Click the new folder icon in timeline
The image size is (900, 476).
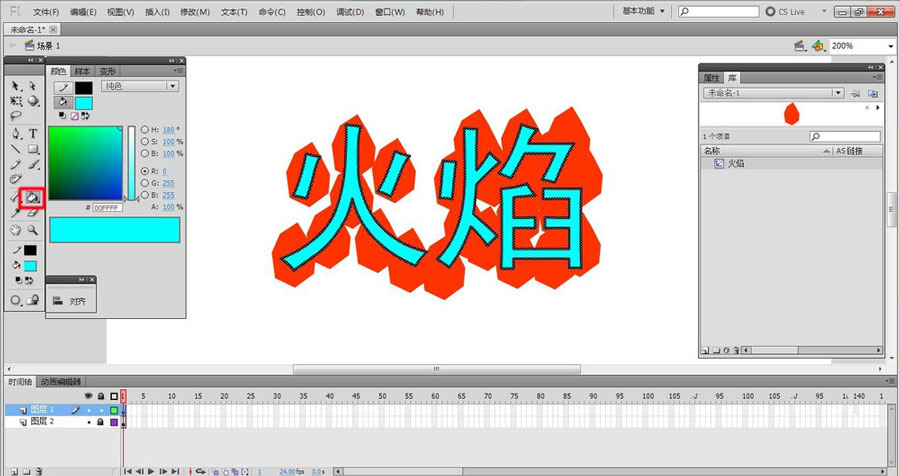point(27,471)
